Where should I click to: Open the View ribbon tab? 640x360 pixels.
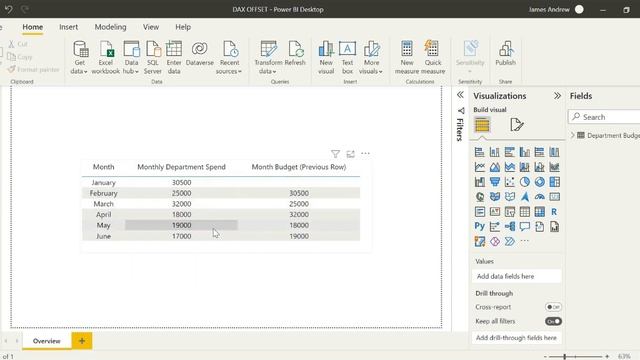(x=151, y=27)
